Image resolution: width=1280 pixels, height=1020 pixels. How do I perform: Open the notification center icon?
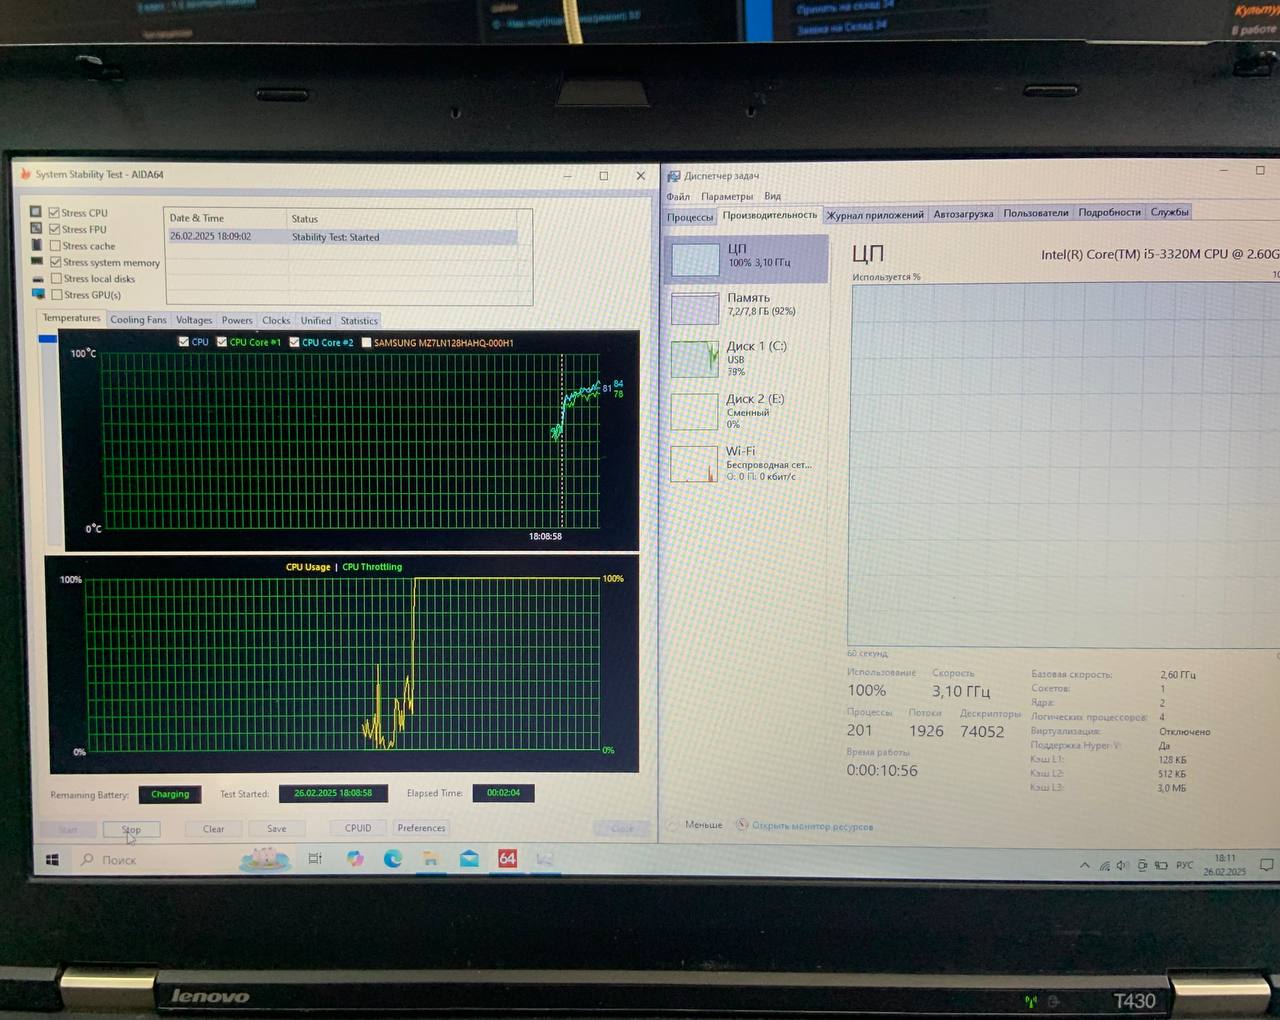tap(1266, 865)
